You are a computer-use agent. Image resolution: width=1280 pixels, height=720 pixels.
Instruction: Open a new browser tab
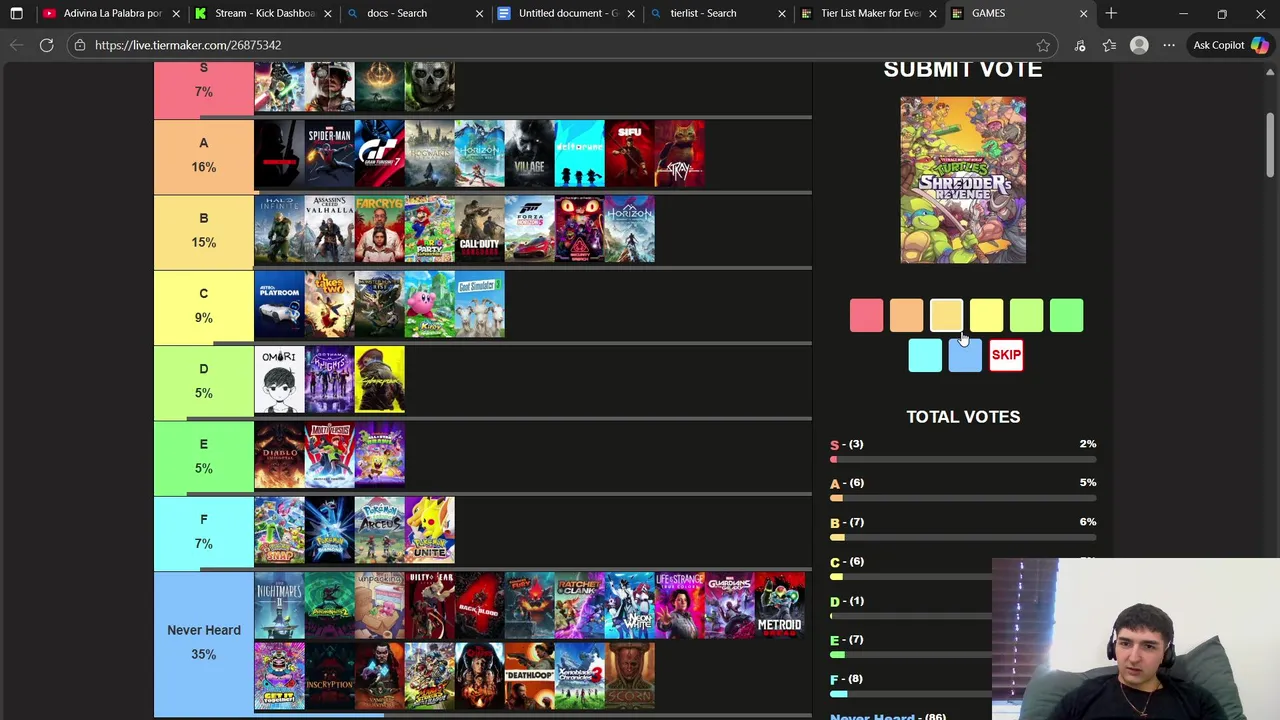[1111, 13]
